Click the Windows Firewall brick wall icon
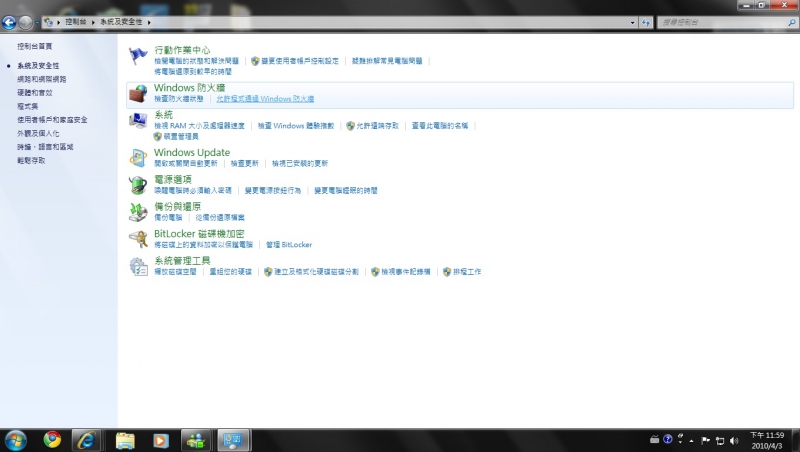 138,93
